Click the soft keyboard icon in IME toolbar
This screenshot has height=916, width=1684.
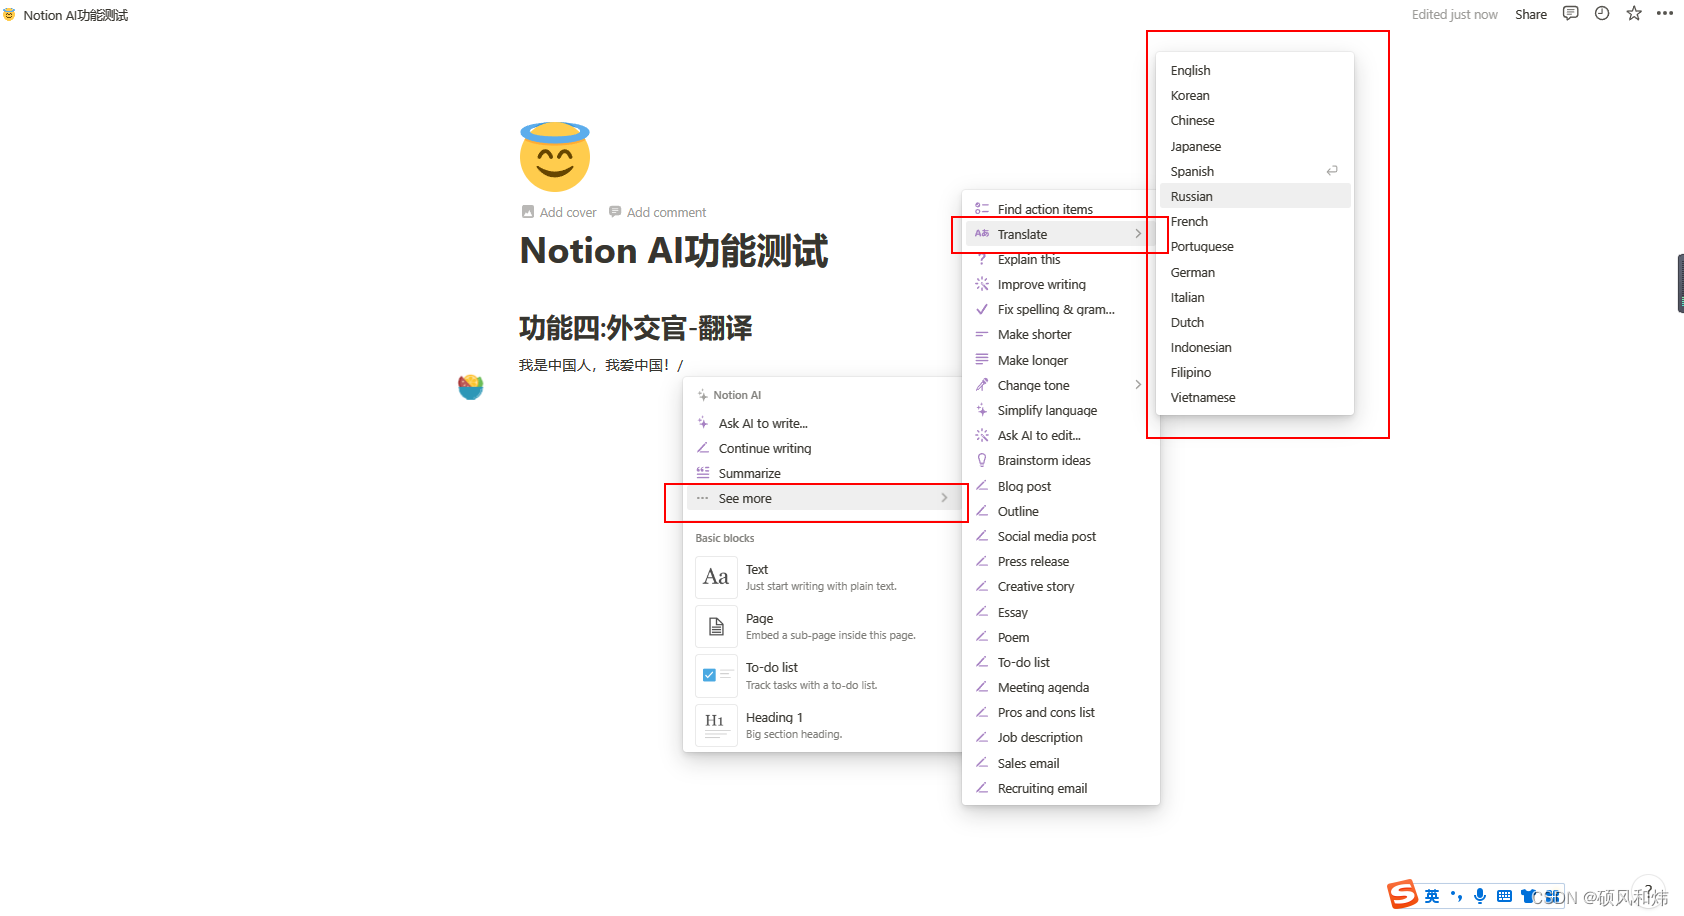coord(1504,896)
